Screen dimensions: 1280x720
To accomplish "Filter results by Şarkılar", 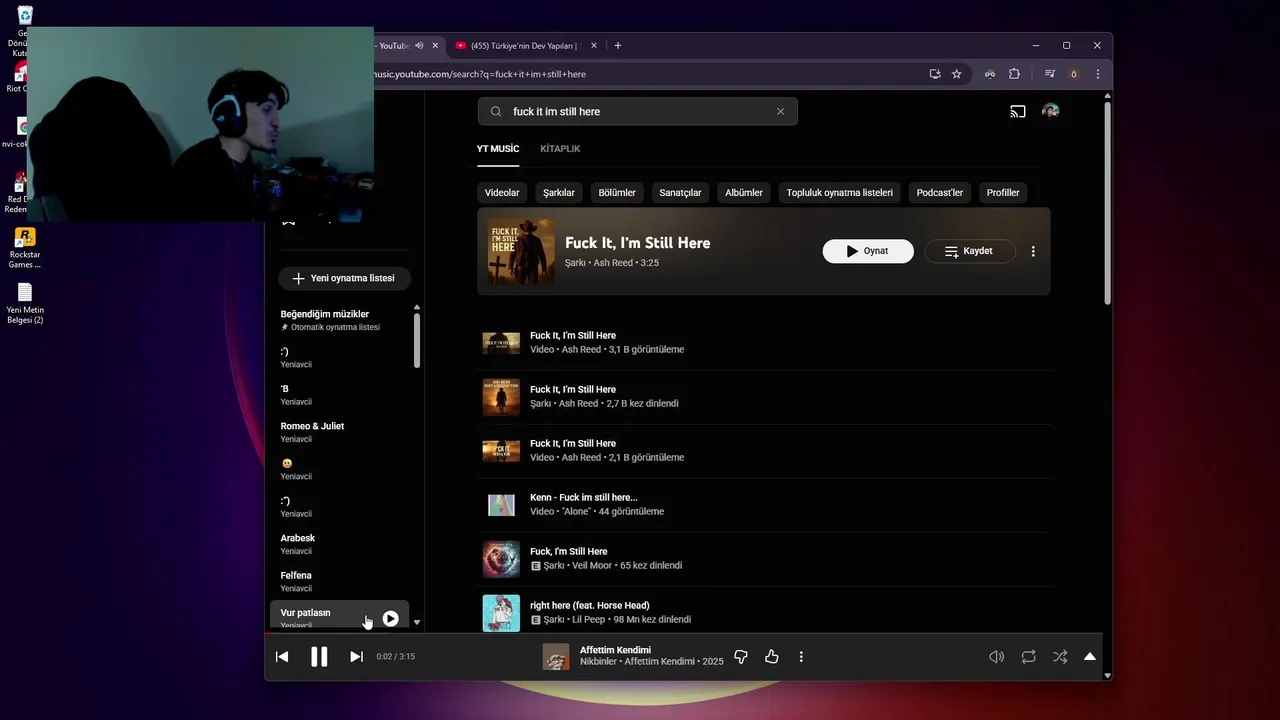I will point(559,192).
